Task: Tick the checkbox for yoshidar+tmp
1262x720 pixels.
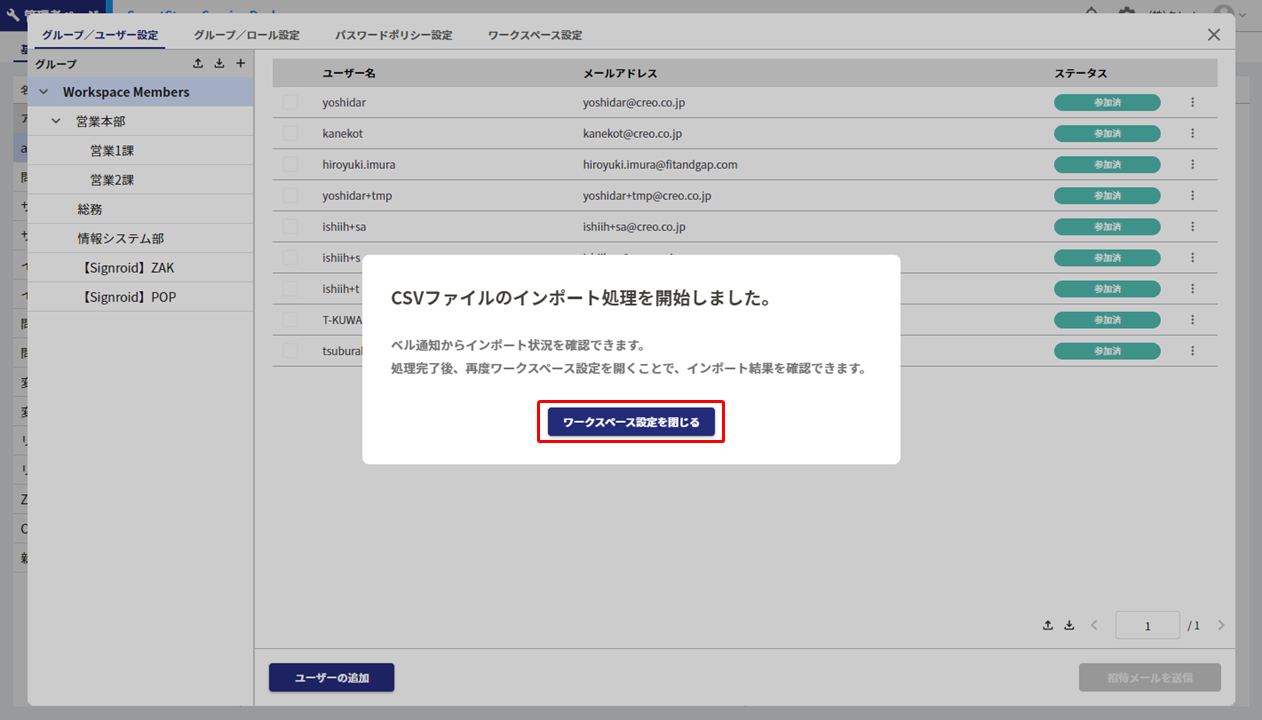Action: coord(290,195)
